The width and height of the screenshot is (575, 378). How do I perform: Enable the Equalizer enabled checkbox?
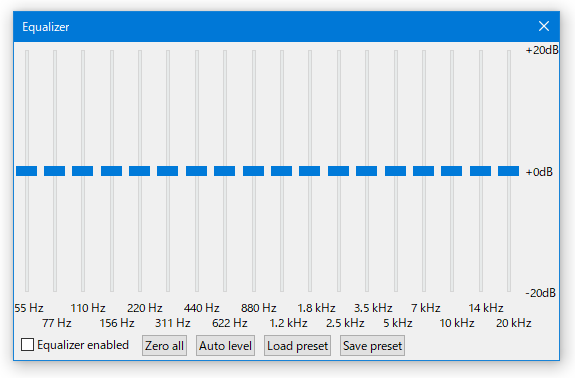[28, 345]
